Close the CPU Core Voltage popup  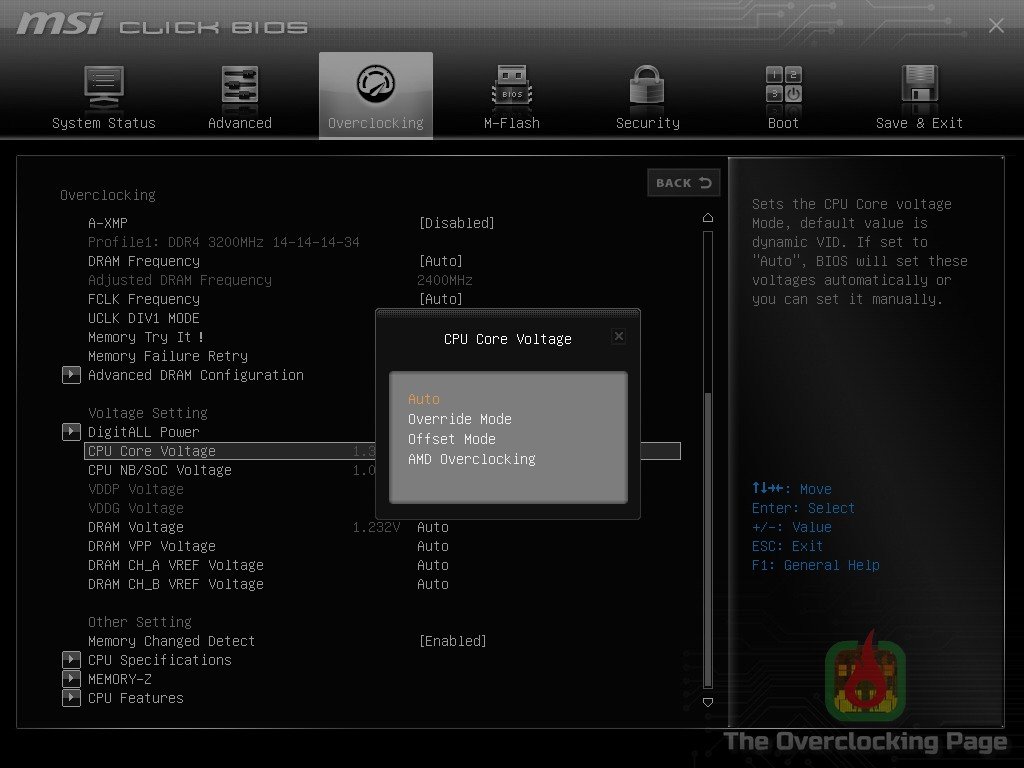point(618,336)
